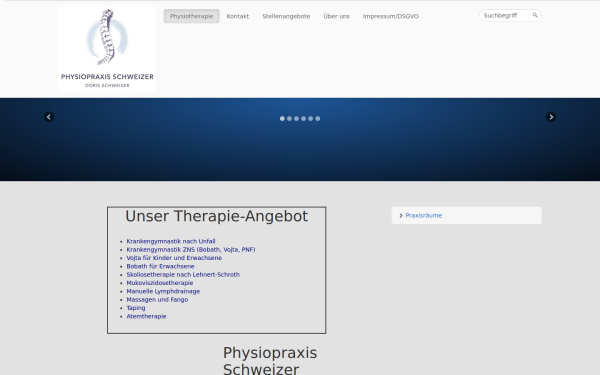Open Massagen und Fango link

(x=157, y=300)
